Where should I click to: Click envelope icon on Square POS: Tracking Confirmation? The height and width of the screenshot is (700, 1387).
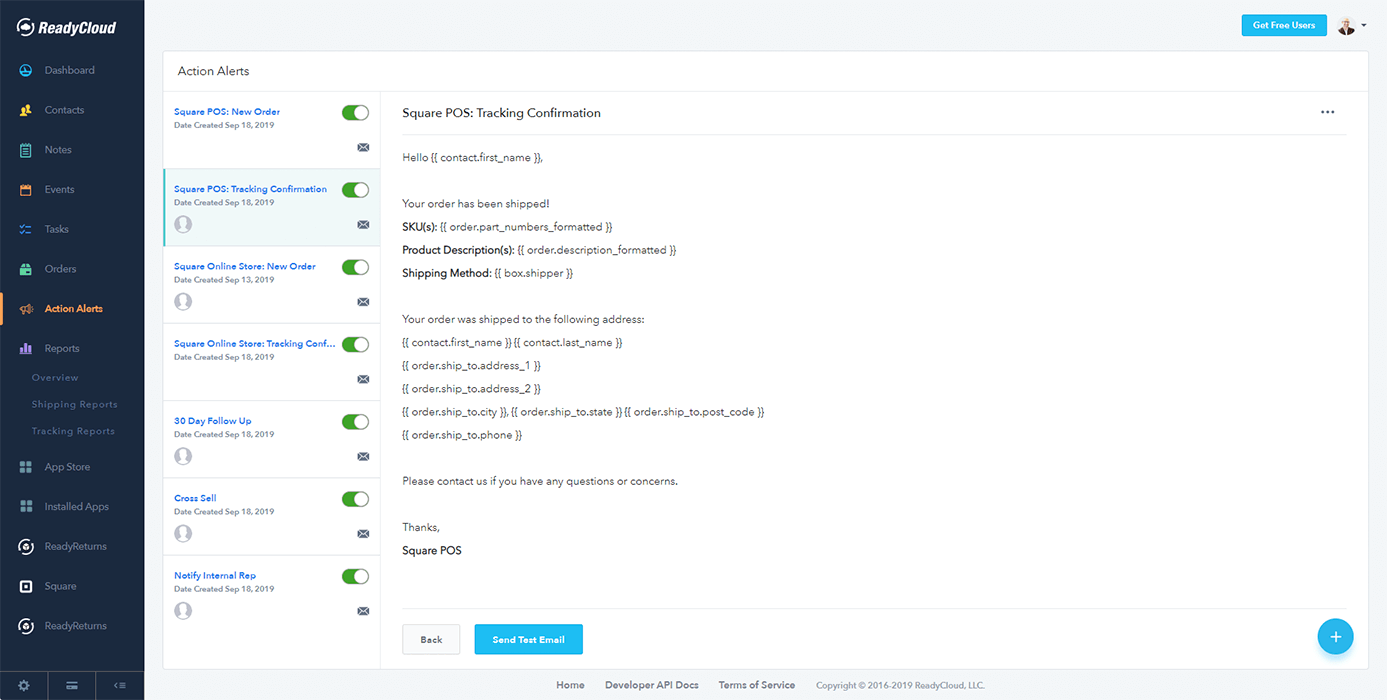click(363, 225)
